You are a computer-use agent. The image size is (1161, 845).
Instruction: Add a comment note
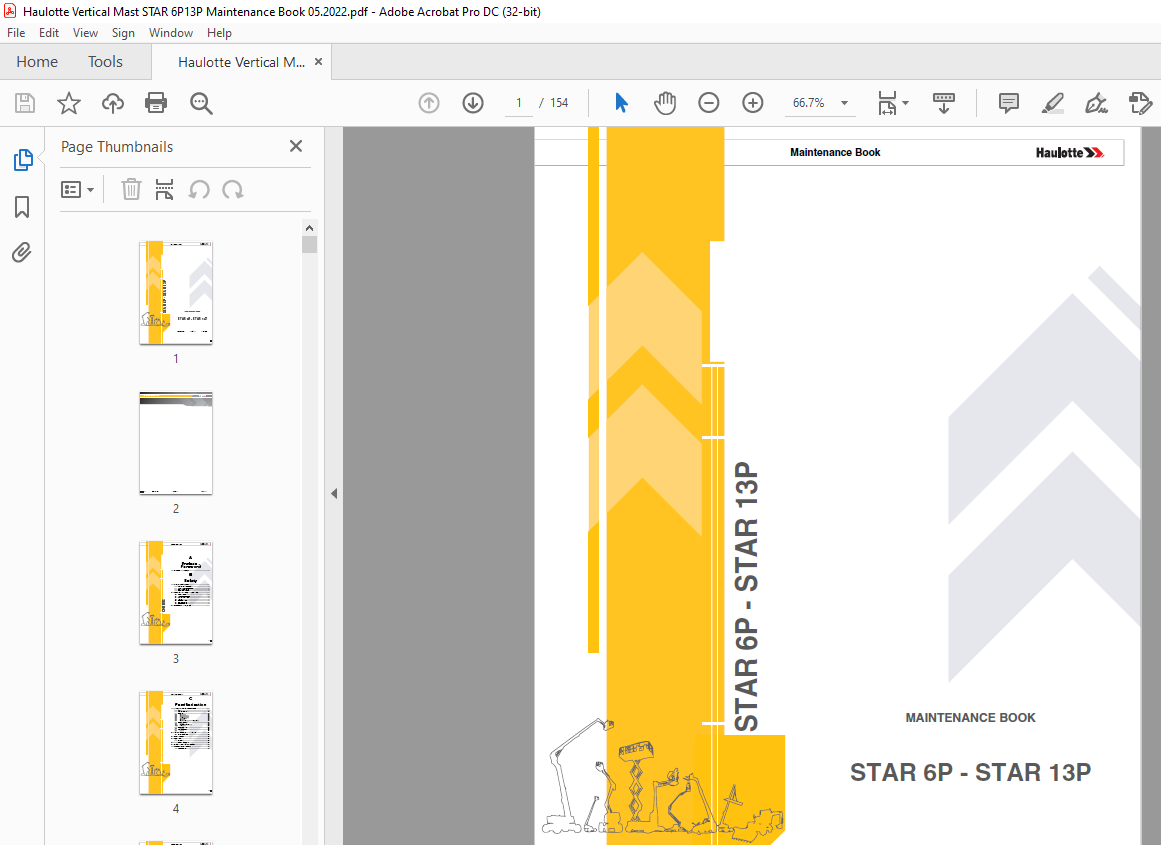(1008, 103)
